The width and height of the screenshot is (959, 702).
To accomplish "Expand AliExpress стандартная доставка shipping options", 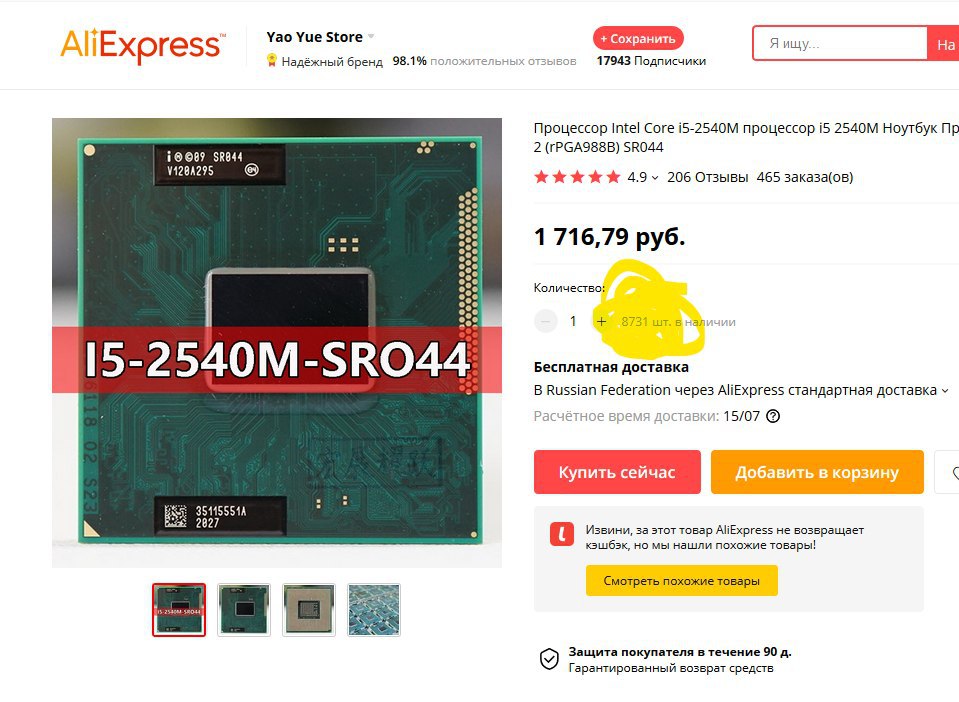I will click(945, 391).
